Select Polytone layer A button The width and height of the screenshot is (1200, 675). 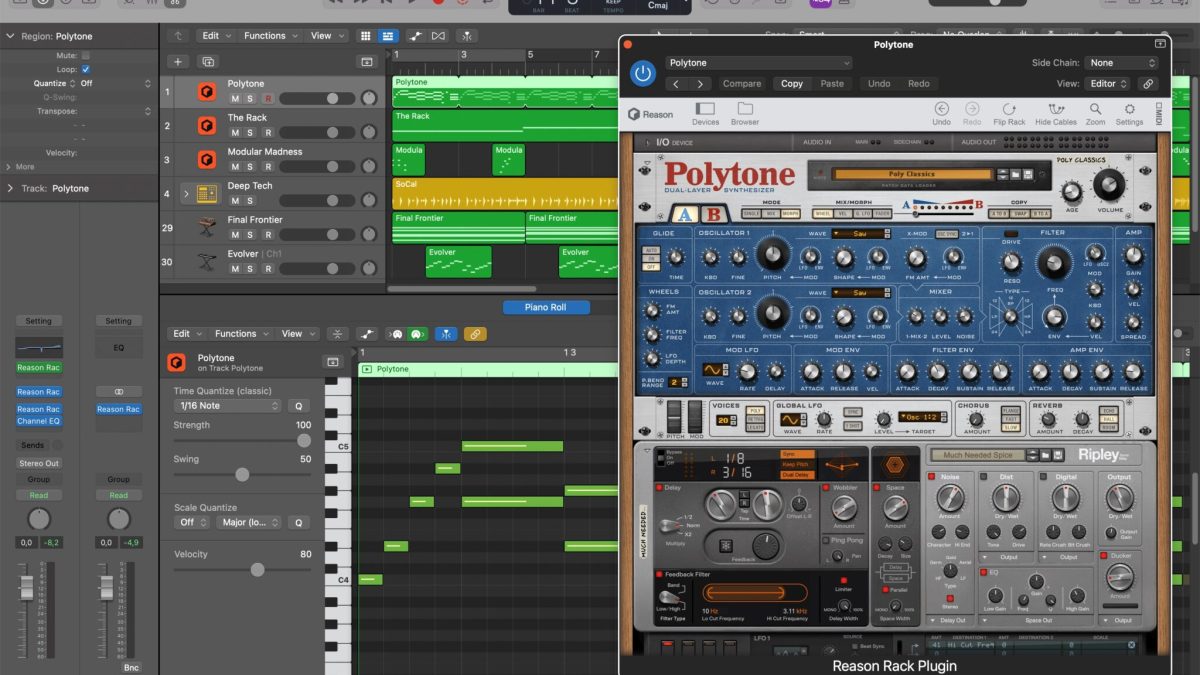686,214
